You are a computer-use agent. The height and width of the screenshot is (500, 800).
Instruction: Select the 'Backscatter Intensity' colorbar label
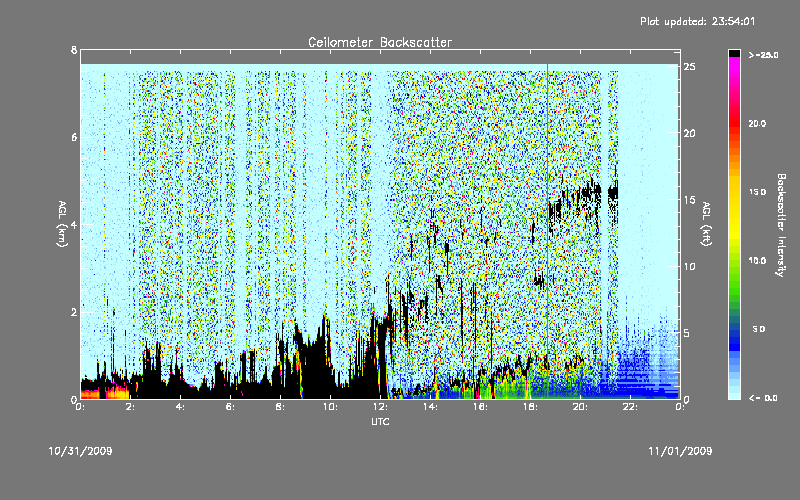781,225
